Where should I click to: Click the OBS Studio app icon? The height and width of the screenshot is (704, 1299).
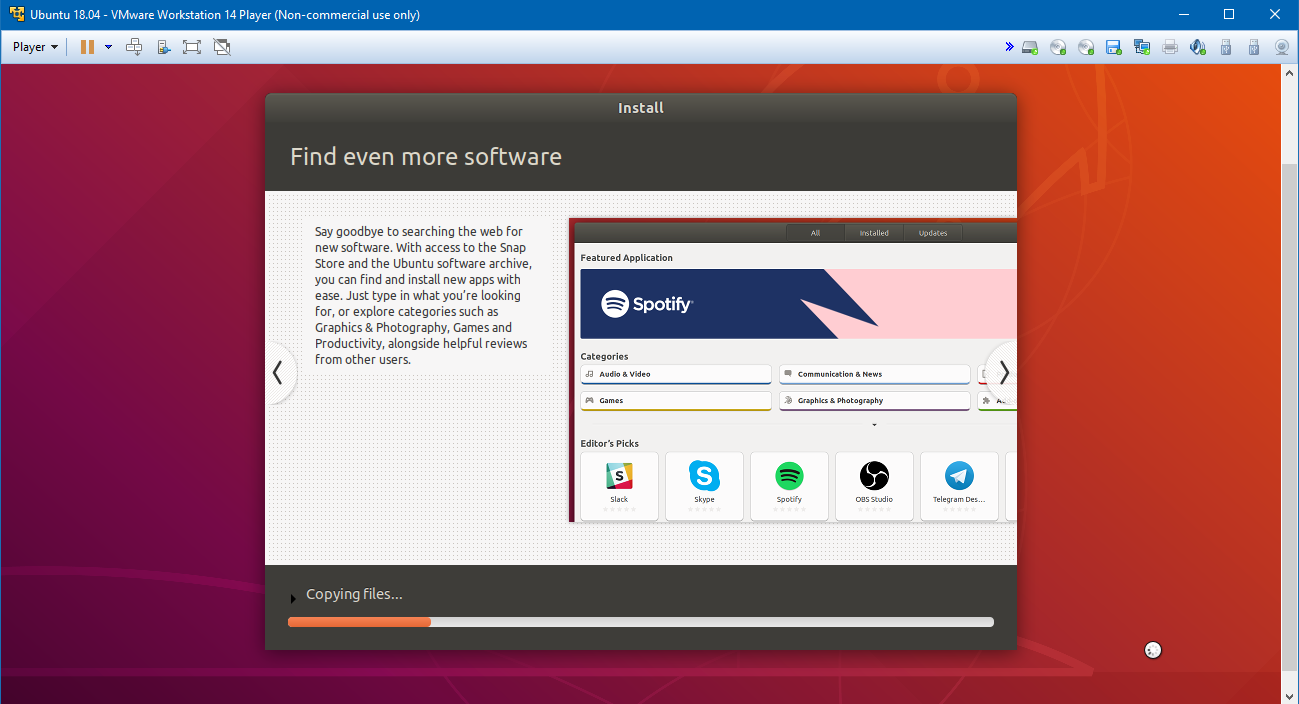(874, 476)
